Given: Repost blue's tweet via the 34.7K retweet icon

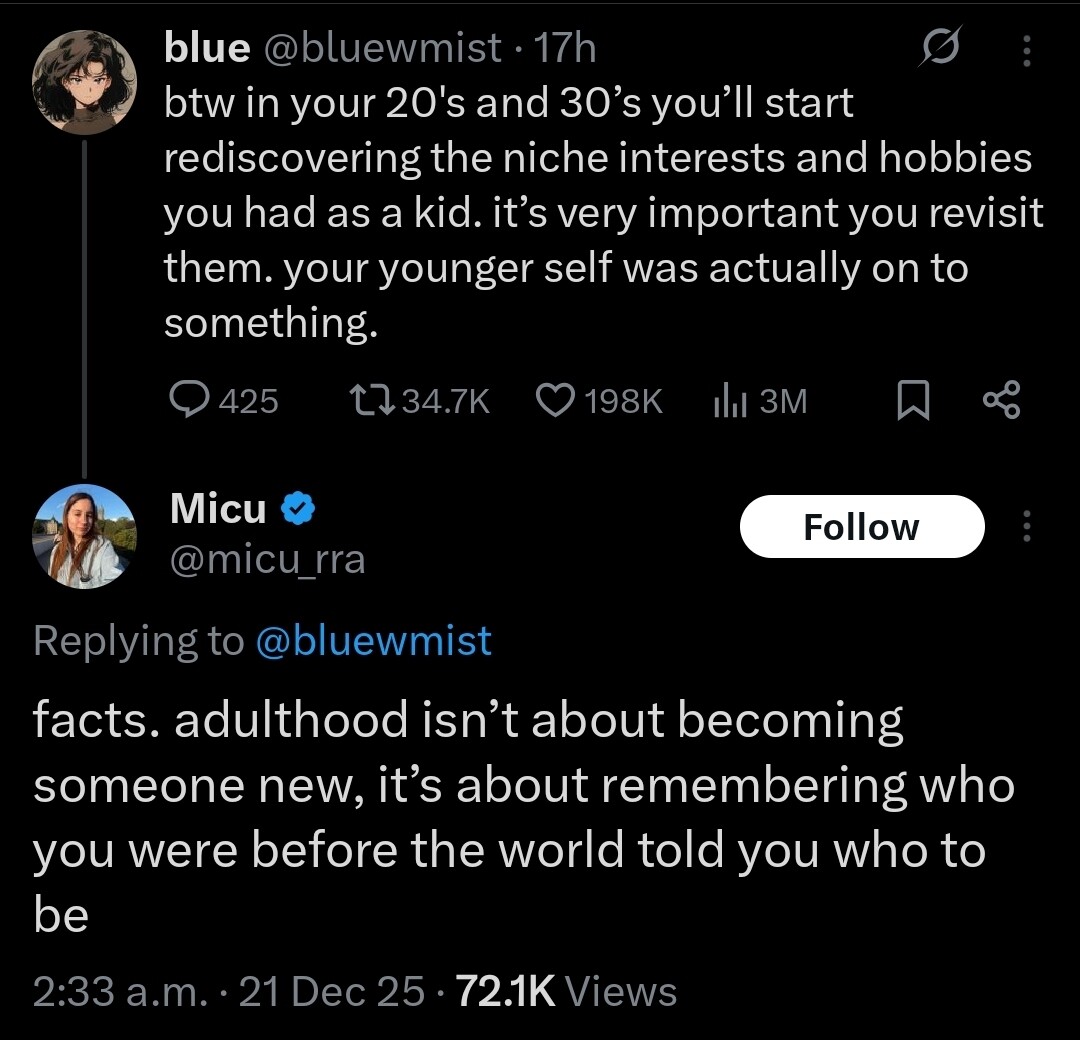Looking at the screenshot, I should tap(374, 401).
